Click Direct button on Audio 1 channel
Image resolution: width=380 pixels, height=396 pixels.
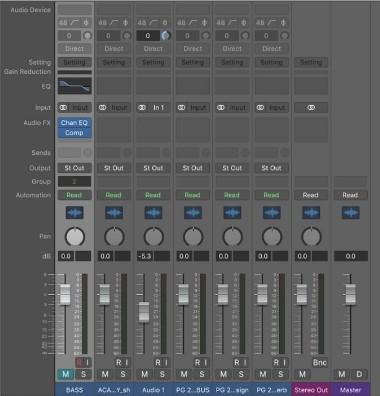(153, 49)
